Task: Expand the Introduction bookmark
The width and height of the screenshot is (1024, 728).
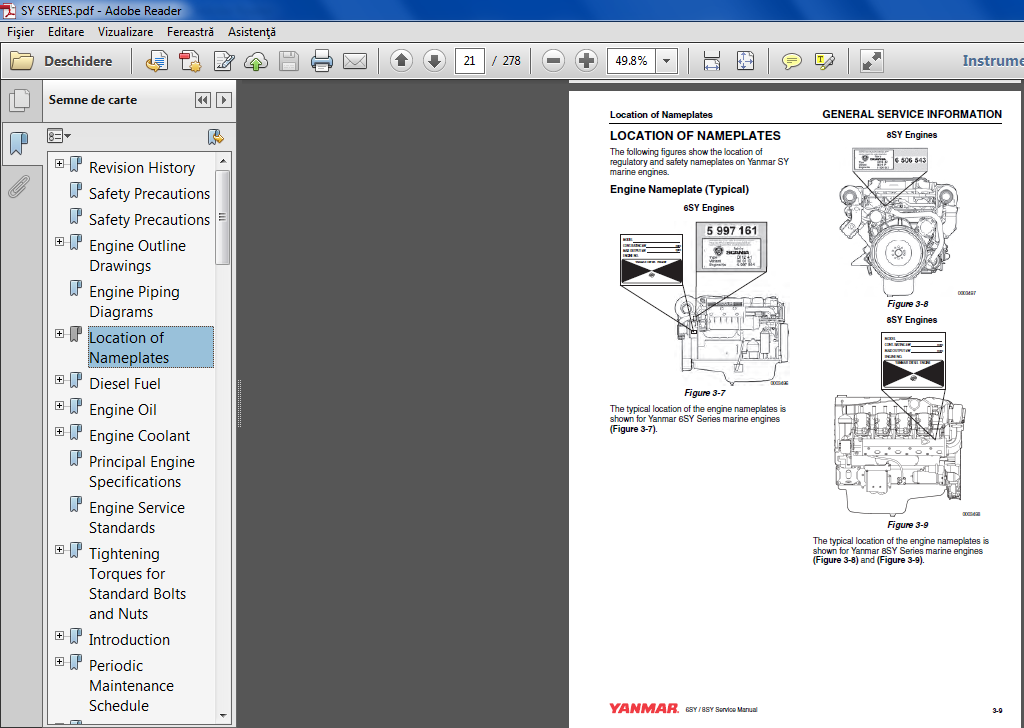Action: [59, 635]
